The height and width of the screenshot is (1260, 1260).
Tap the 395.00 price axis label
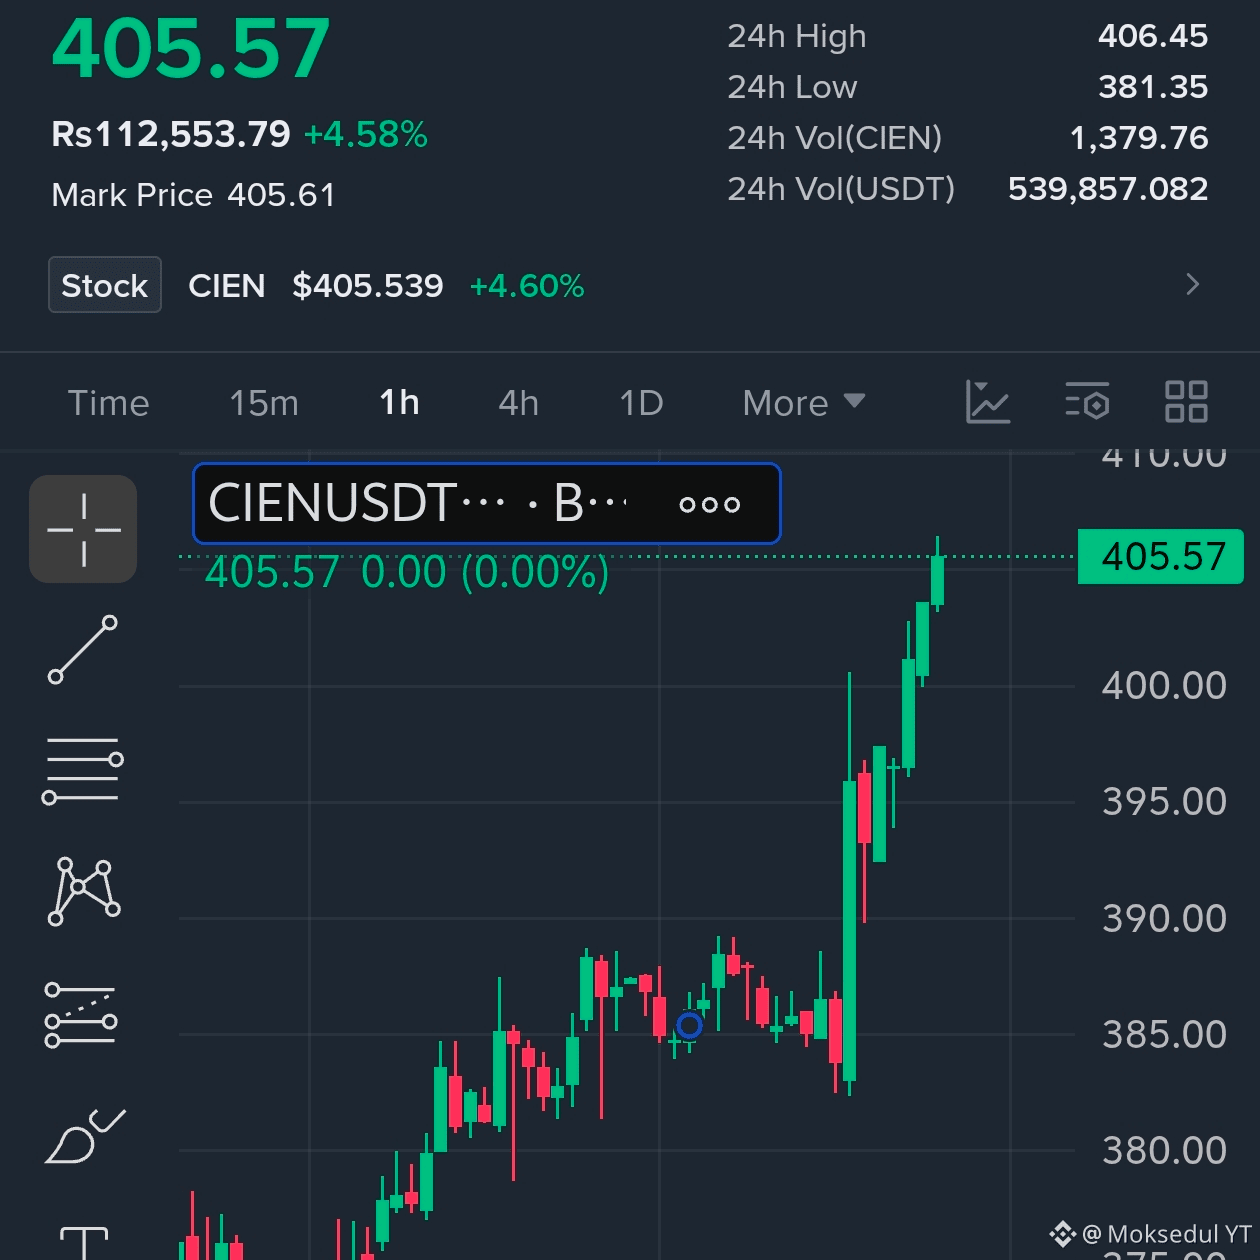pyautogui.click(x=1164, y=802)
